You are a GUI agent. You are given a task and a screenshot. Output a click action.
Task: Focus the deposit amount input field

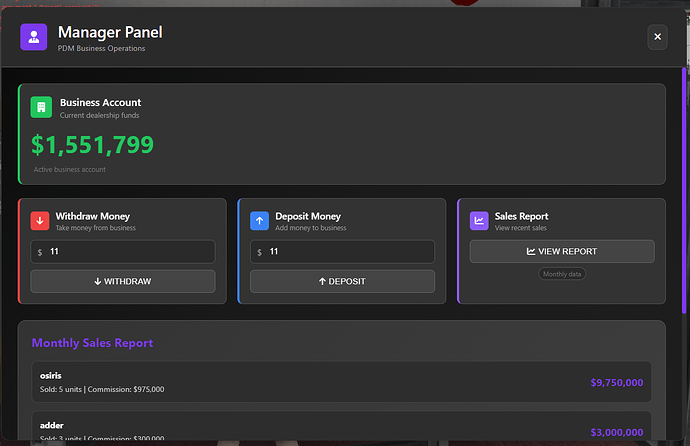click(349, 252)
